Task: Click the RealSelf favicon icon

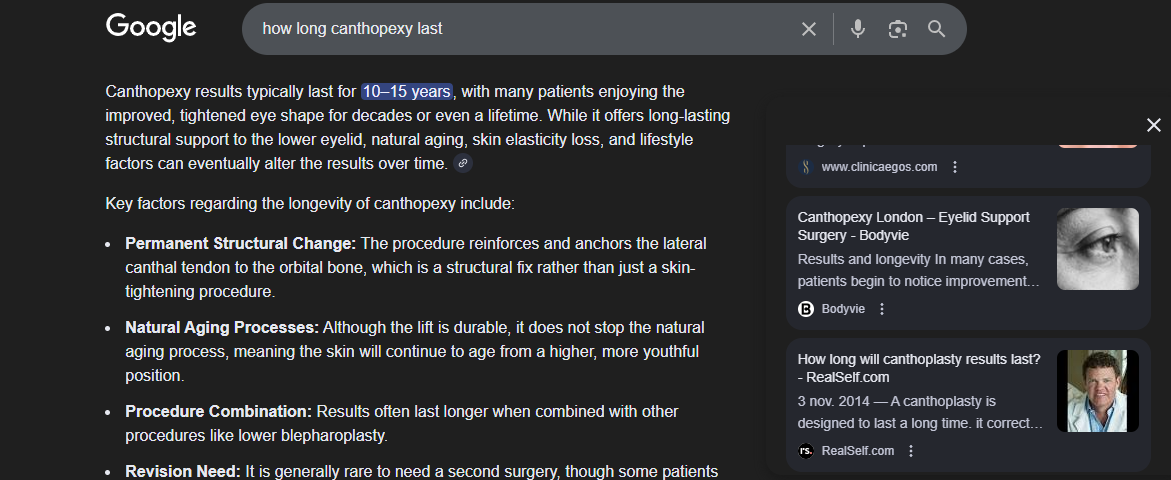Action: point(806,451)
